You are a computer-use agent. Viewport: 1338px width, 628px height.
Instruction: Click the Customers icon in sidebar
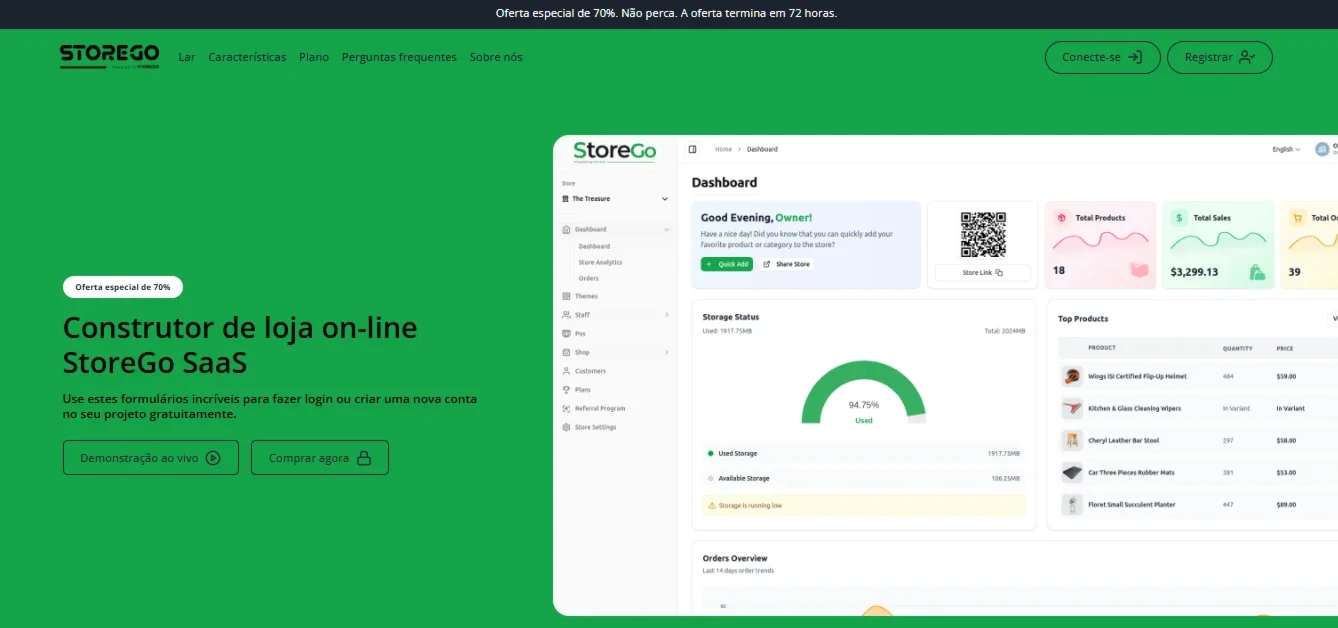tap(567, 371)
